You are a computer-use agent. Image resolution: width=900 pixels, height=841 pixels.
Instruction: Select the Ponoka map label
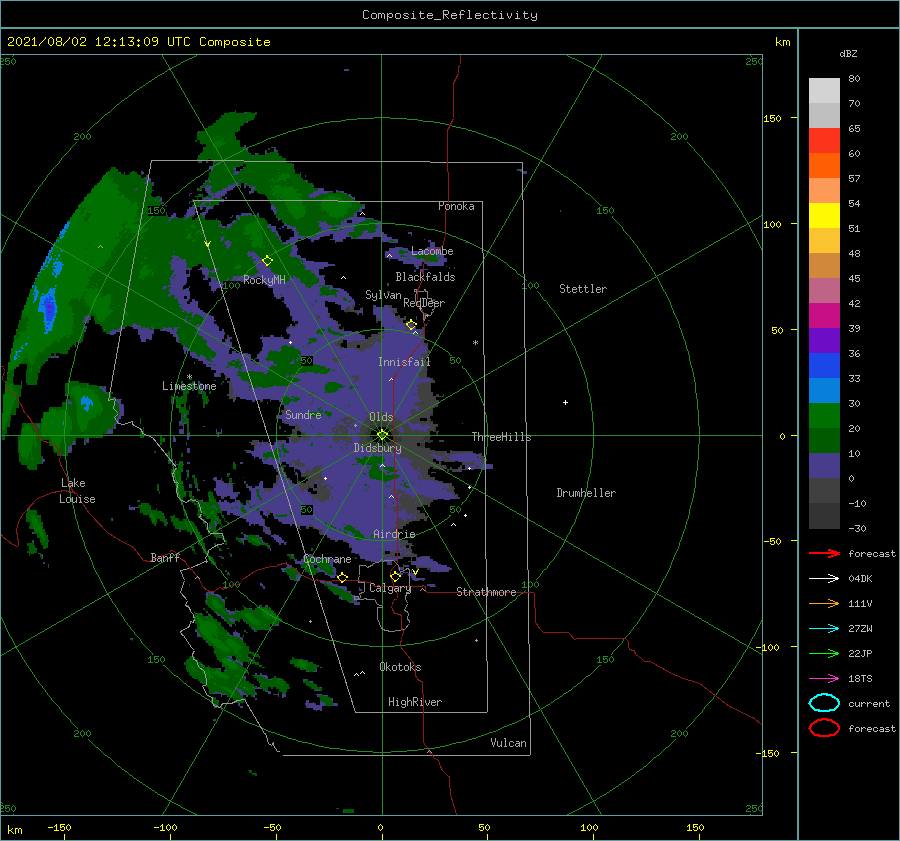[456, 206]
